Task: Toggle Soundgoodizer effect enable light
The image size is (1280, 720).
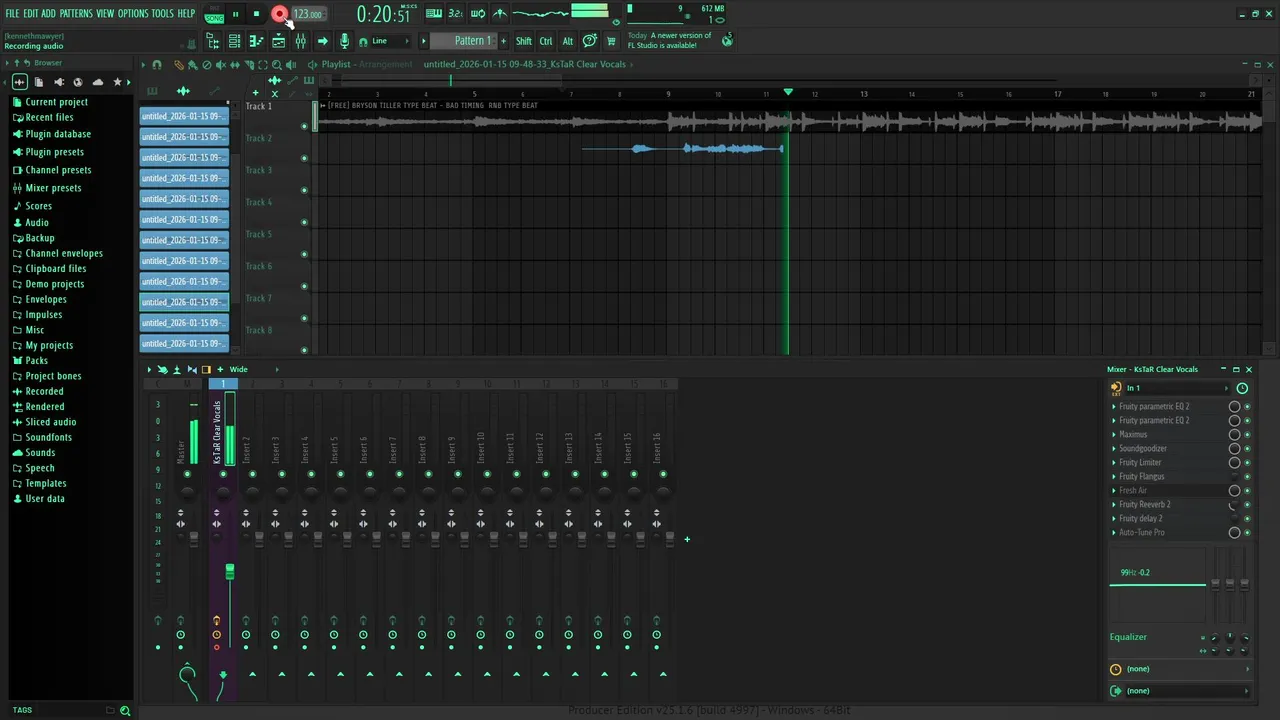Action: (x=1247, y=449)
